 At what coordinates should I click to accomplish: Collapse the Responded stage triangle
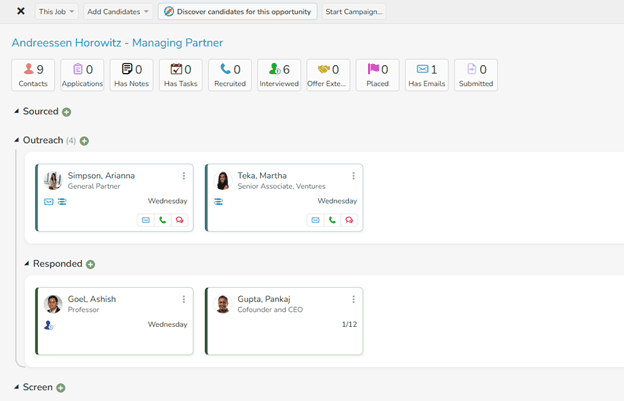point(27,263)
